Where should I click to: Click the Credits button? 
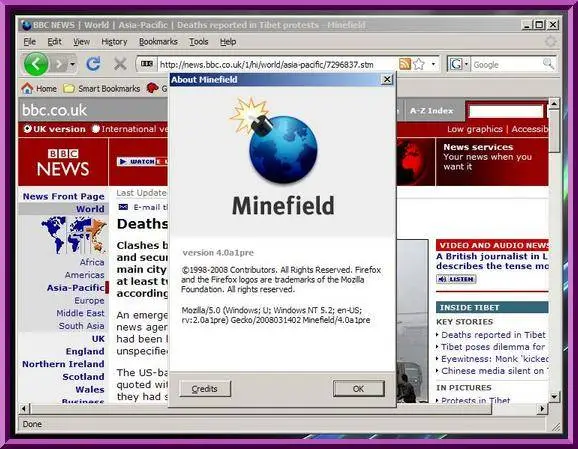click(x=205, y=389)
